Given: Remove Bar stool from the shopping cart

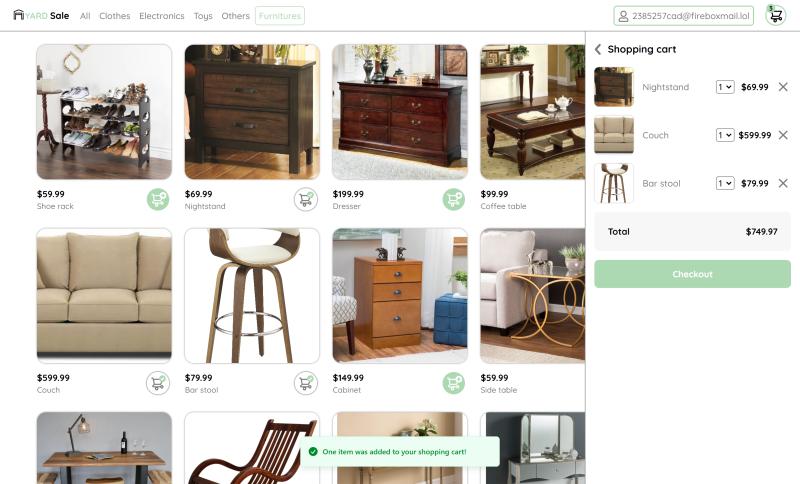Looking at the screenshot, I should 783,183.
